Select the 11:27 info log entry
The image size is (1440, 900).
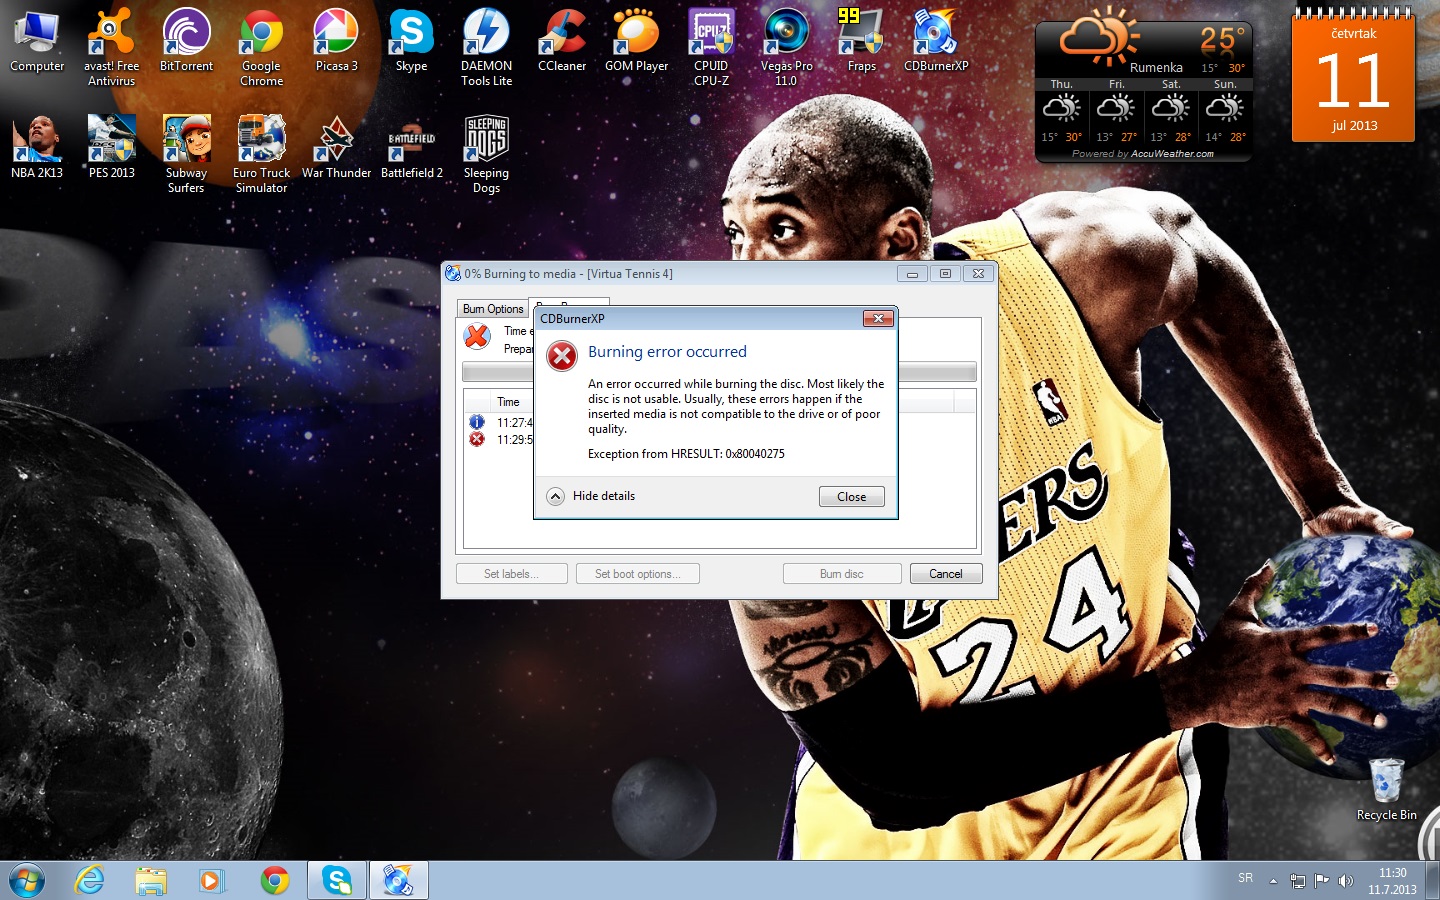500,422
